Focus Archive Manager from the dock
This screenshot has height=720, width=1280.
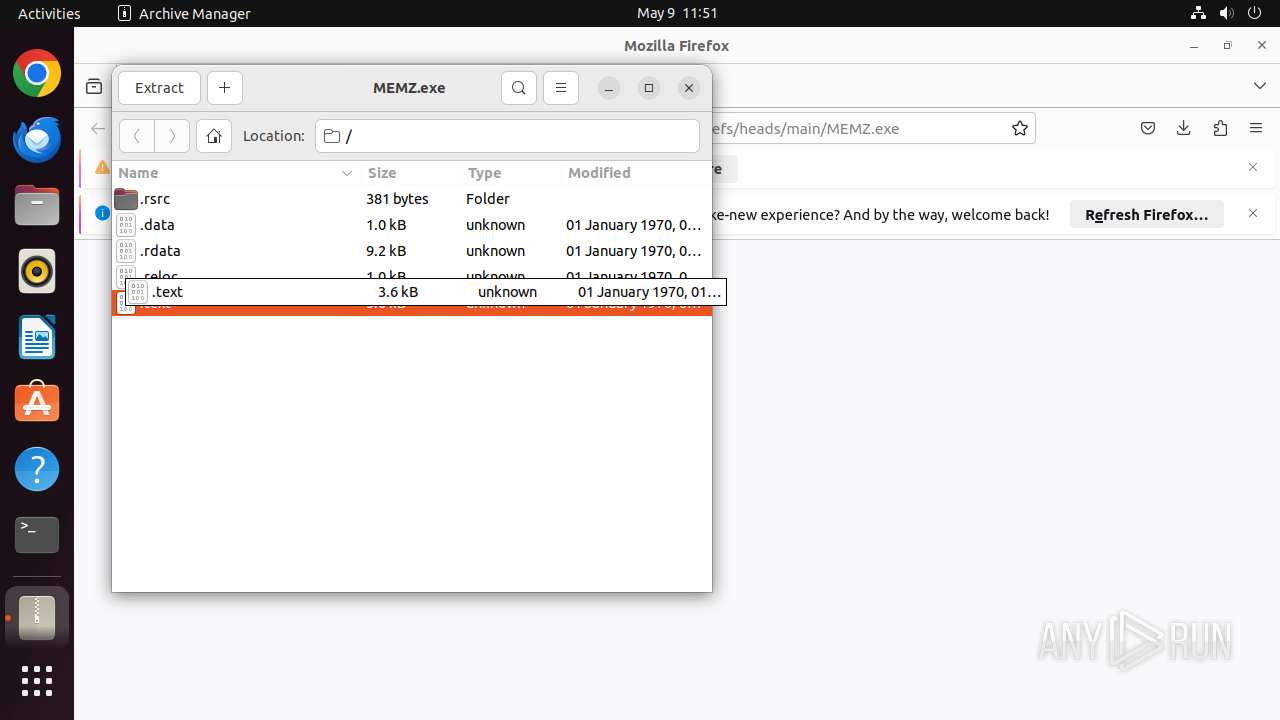pyautogui.click(x=37, y=618)
